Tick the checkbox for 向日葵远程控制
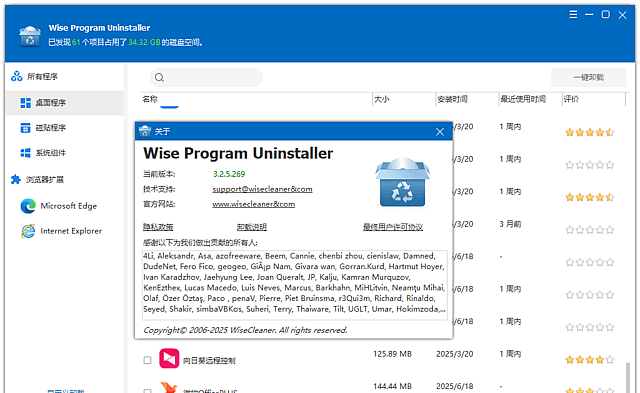The width and height of the screenshot is (640, 393). [147, 360]
